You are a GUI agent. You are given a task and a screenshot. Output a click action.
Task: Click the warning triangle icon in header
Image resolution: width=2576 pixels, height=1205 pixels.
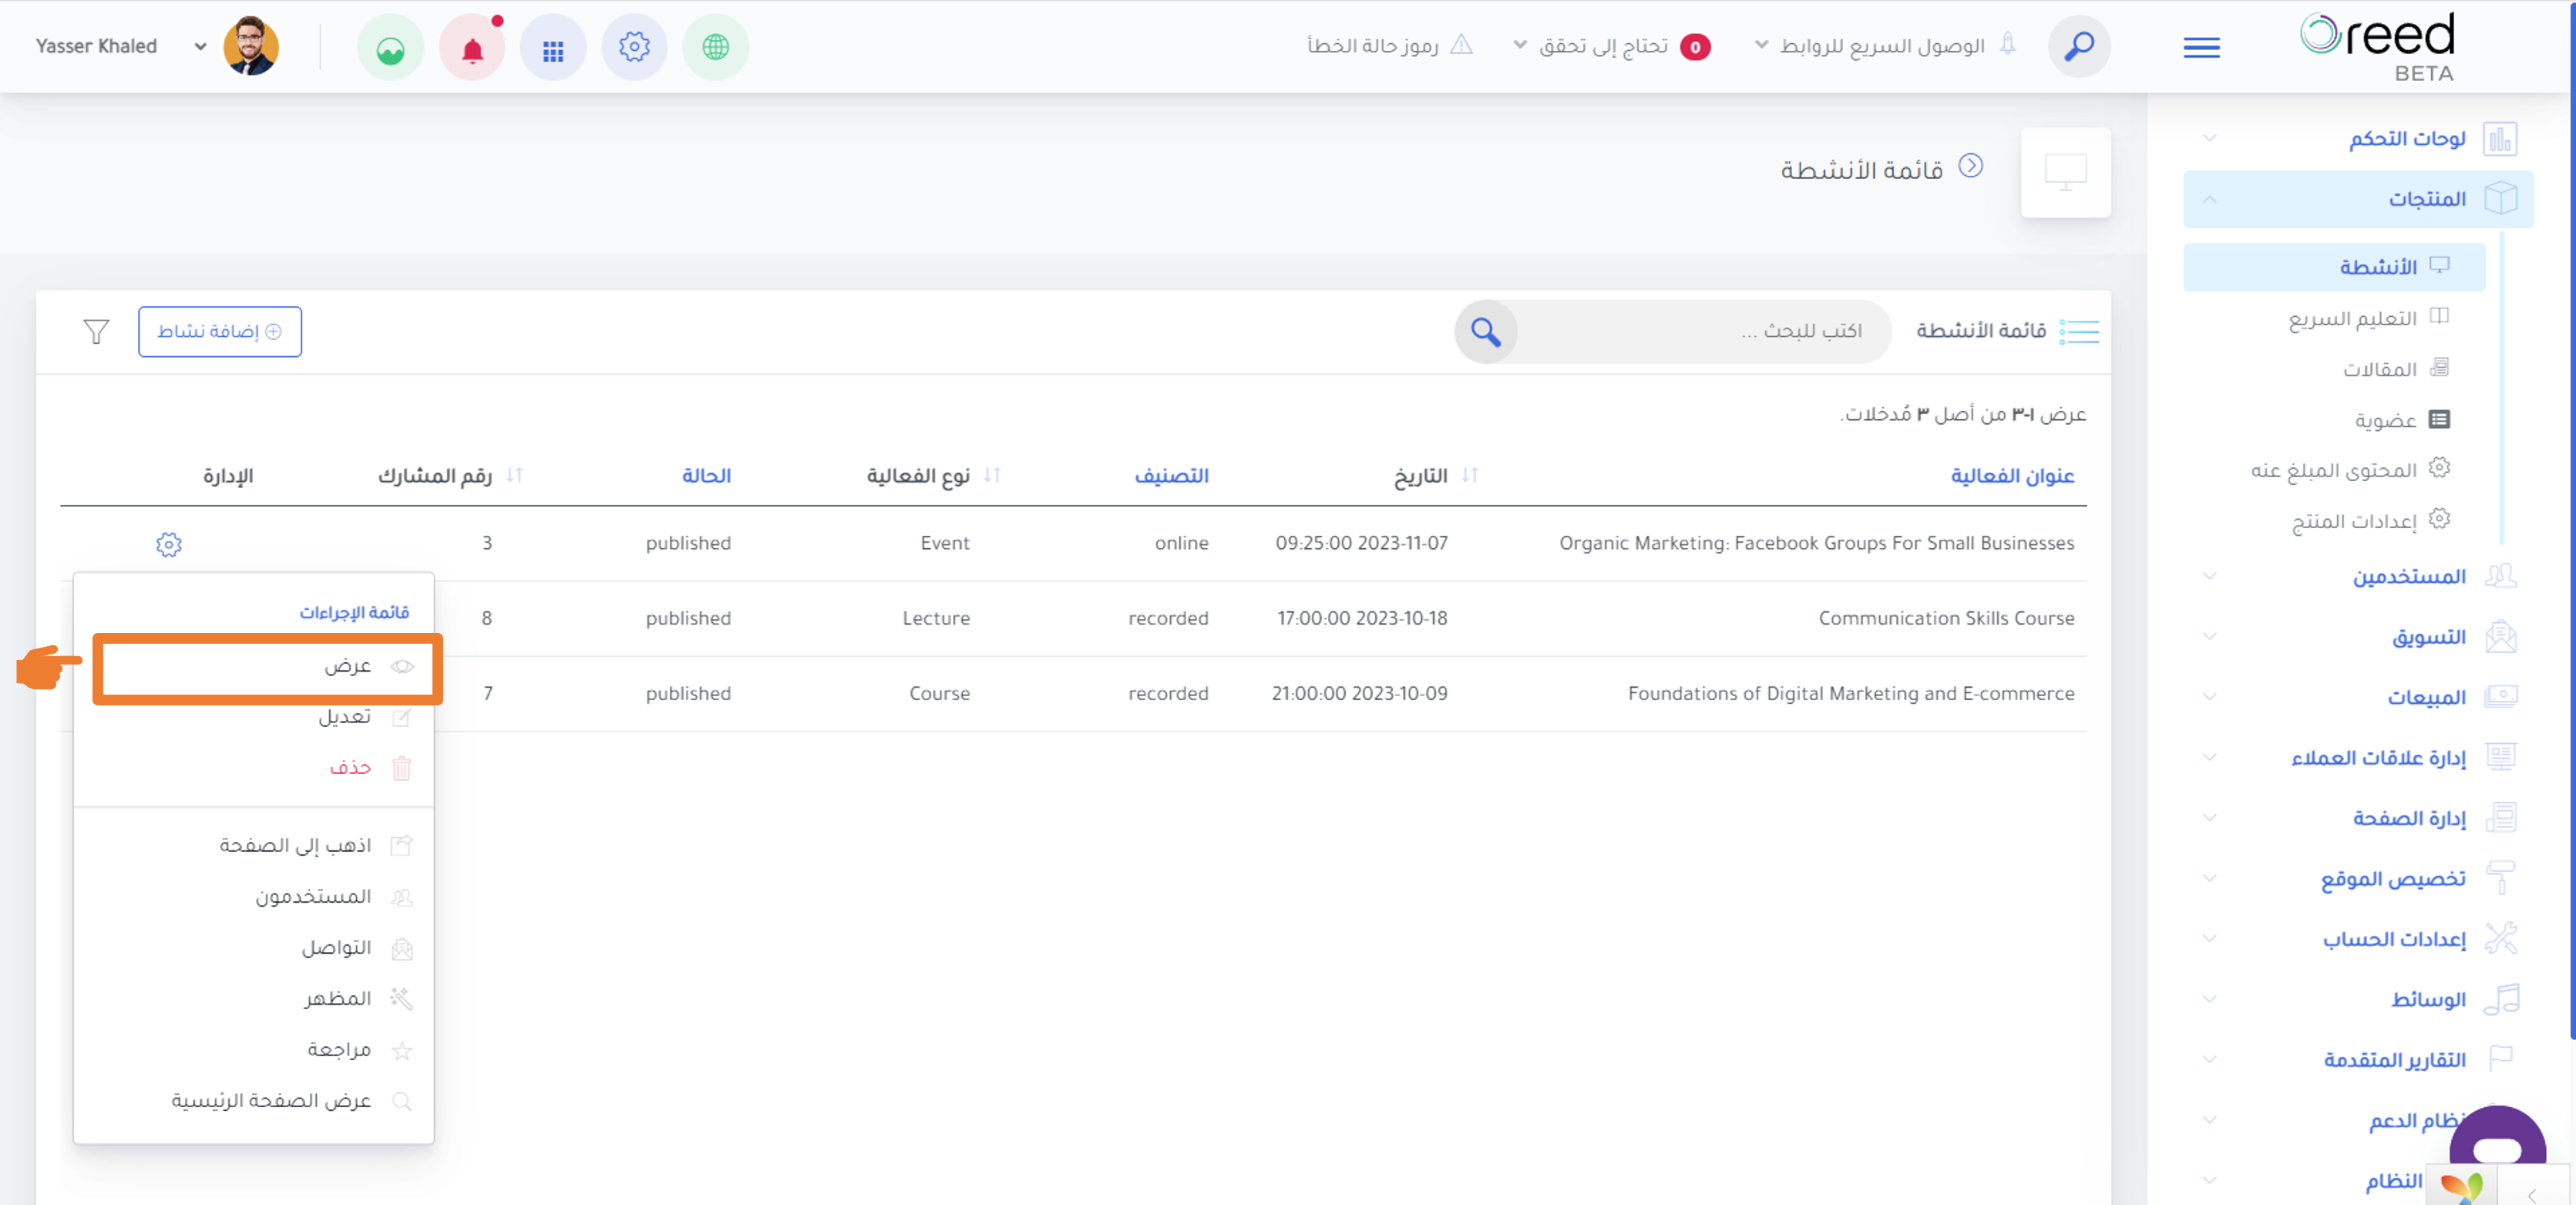(1461, 45)
